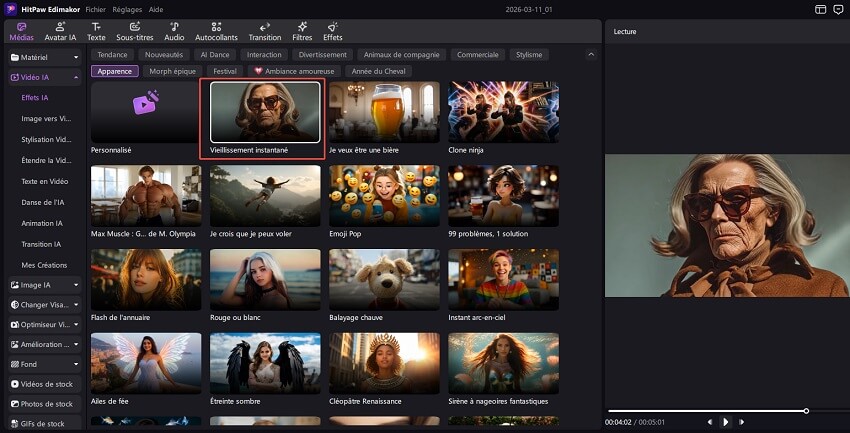
Task: Collapse the Vidéo IA section
Action: (x=45, y=77)
